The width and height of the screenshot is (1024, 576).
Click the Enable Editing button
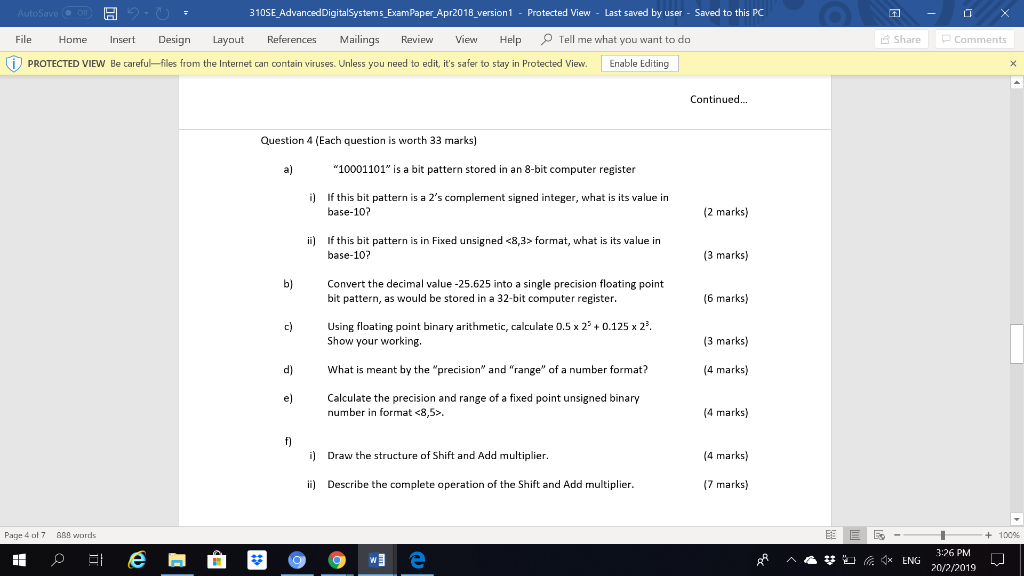pos(642,62)
